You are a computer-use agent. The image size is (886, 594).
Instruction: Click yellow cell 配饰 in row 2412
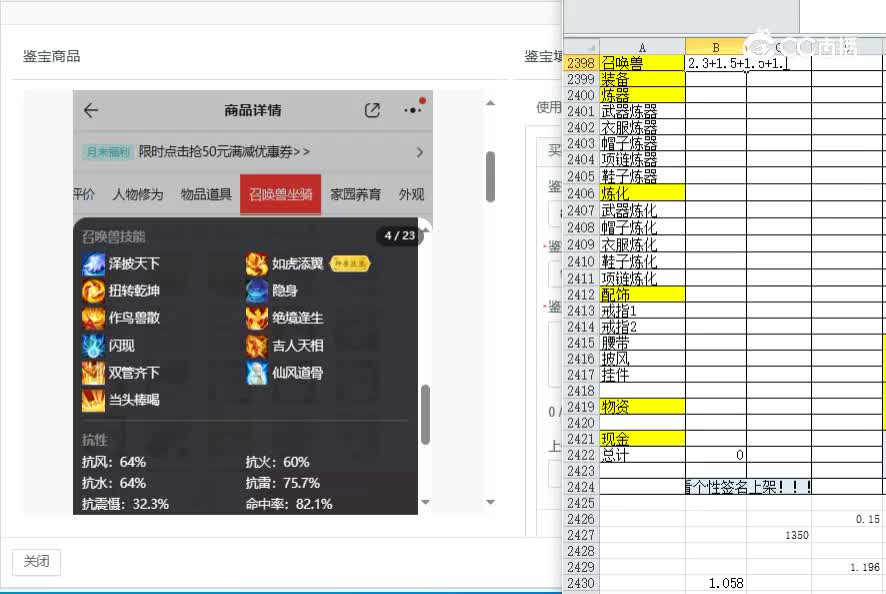pyautogui.click(x=642, y=294)
